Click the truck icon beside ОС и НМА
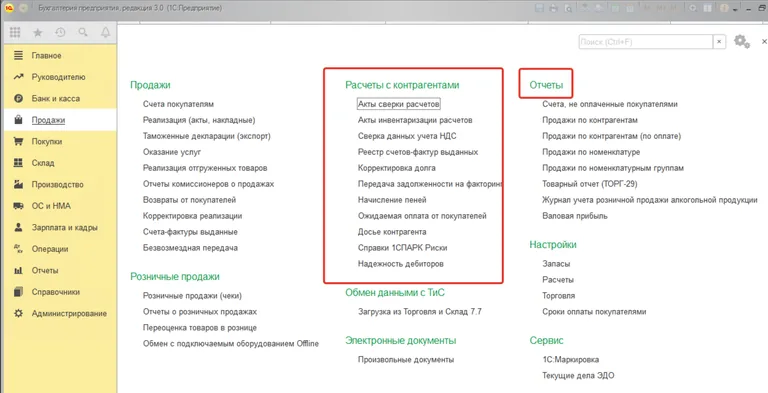This screenshot has width=768, height=393. coord(19,206)
